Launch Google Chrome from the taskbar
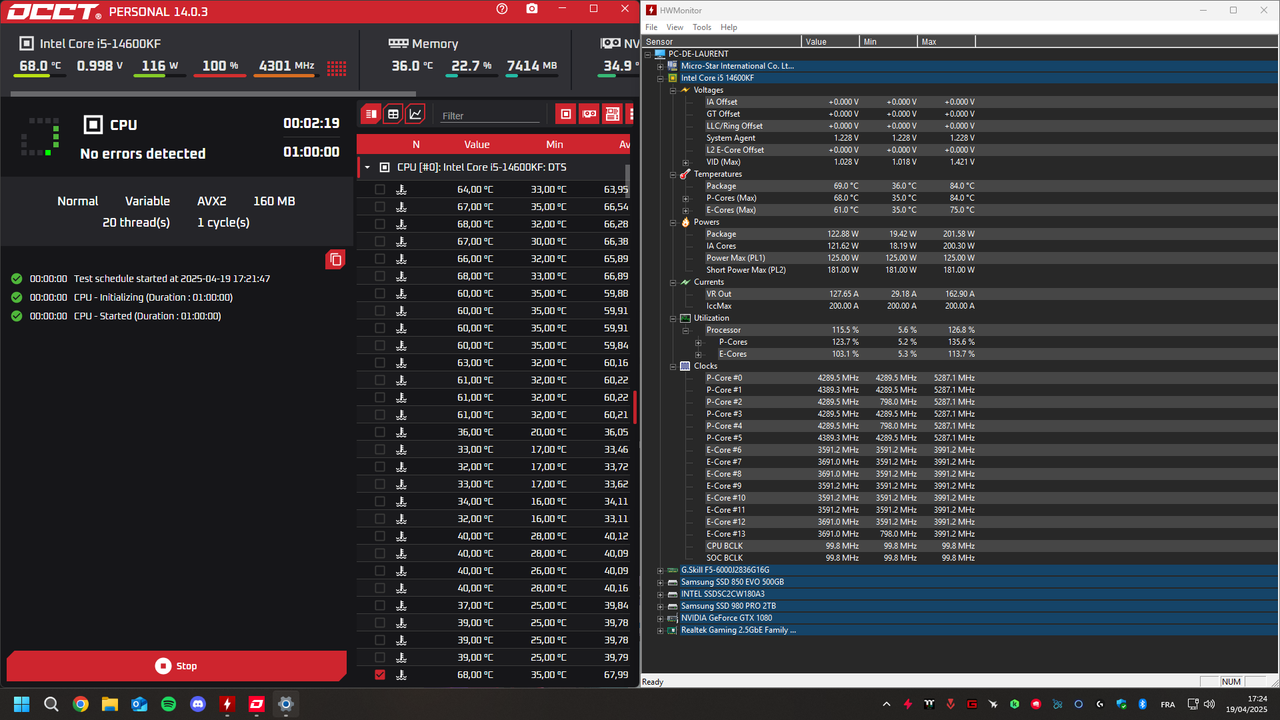Screen dimensions: 1280x720 (x=80, y=704)
